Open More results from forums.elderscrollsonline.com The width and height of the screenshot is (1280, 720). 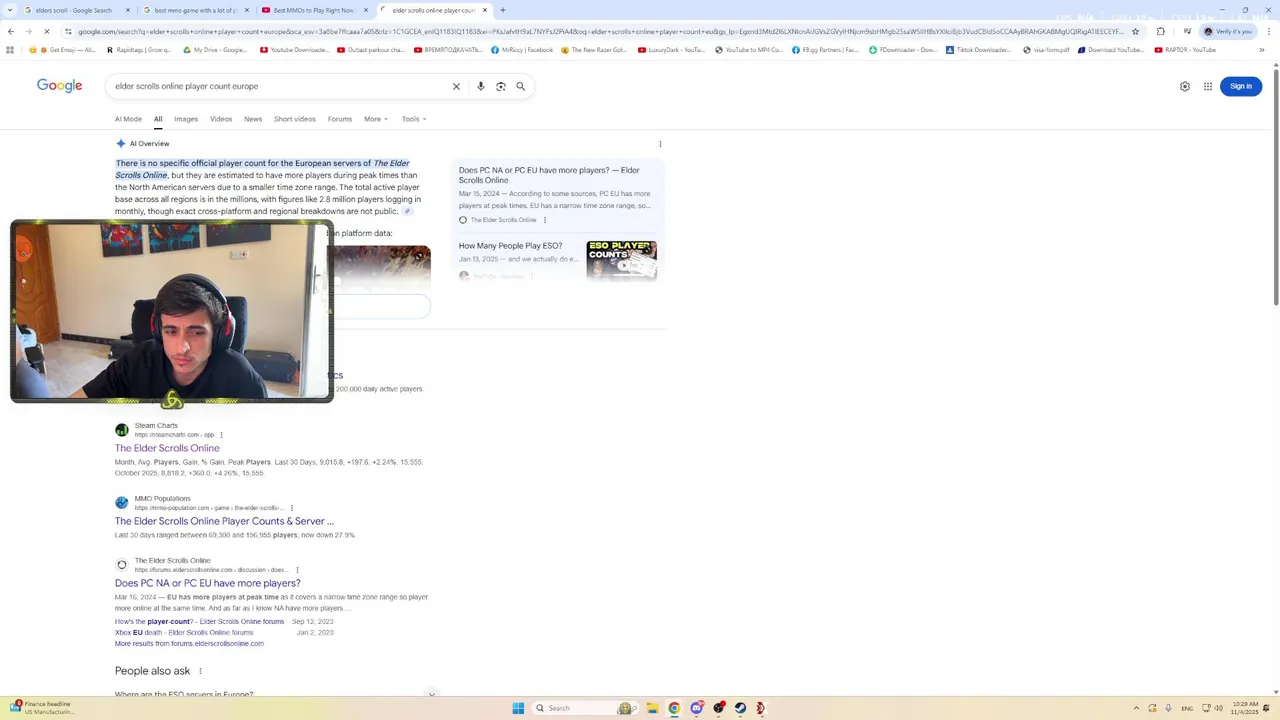(189, 644)
